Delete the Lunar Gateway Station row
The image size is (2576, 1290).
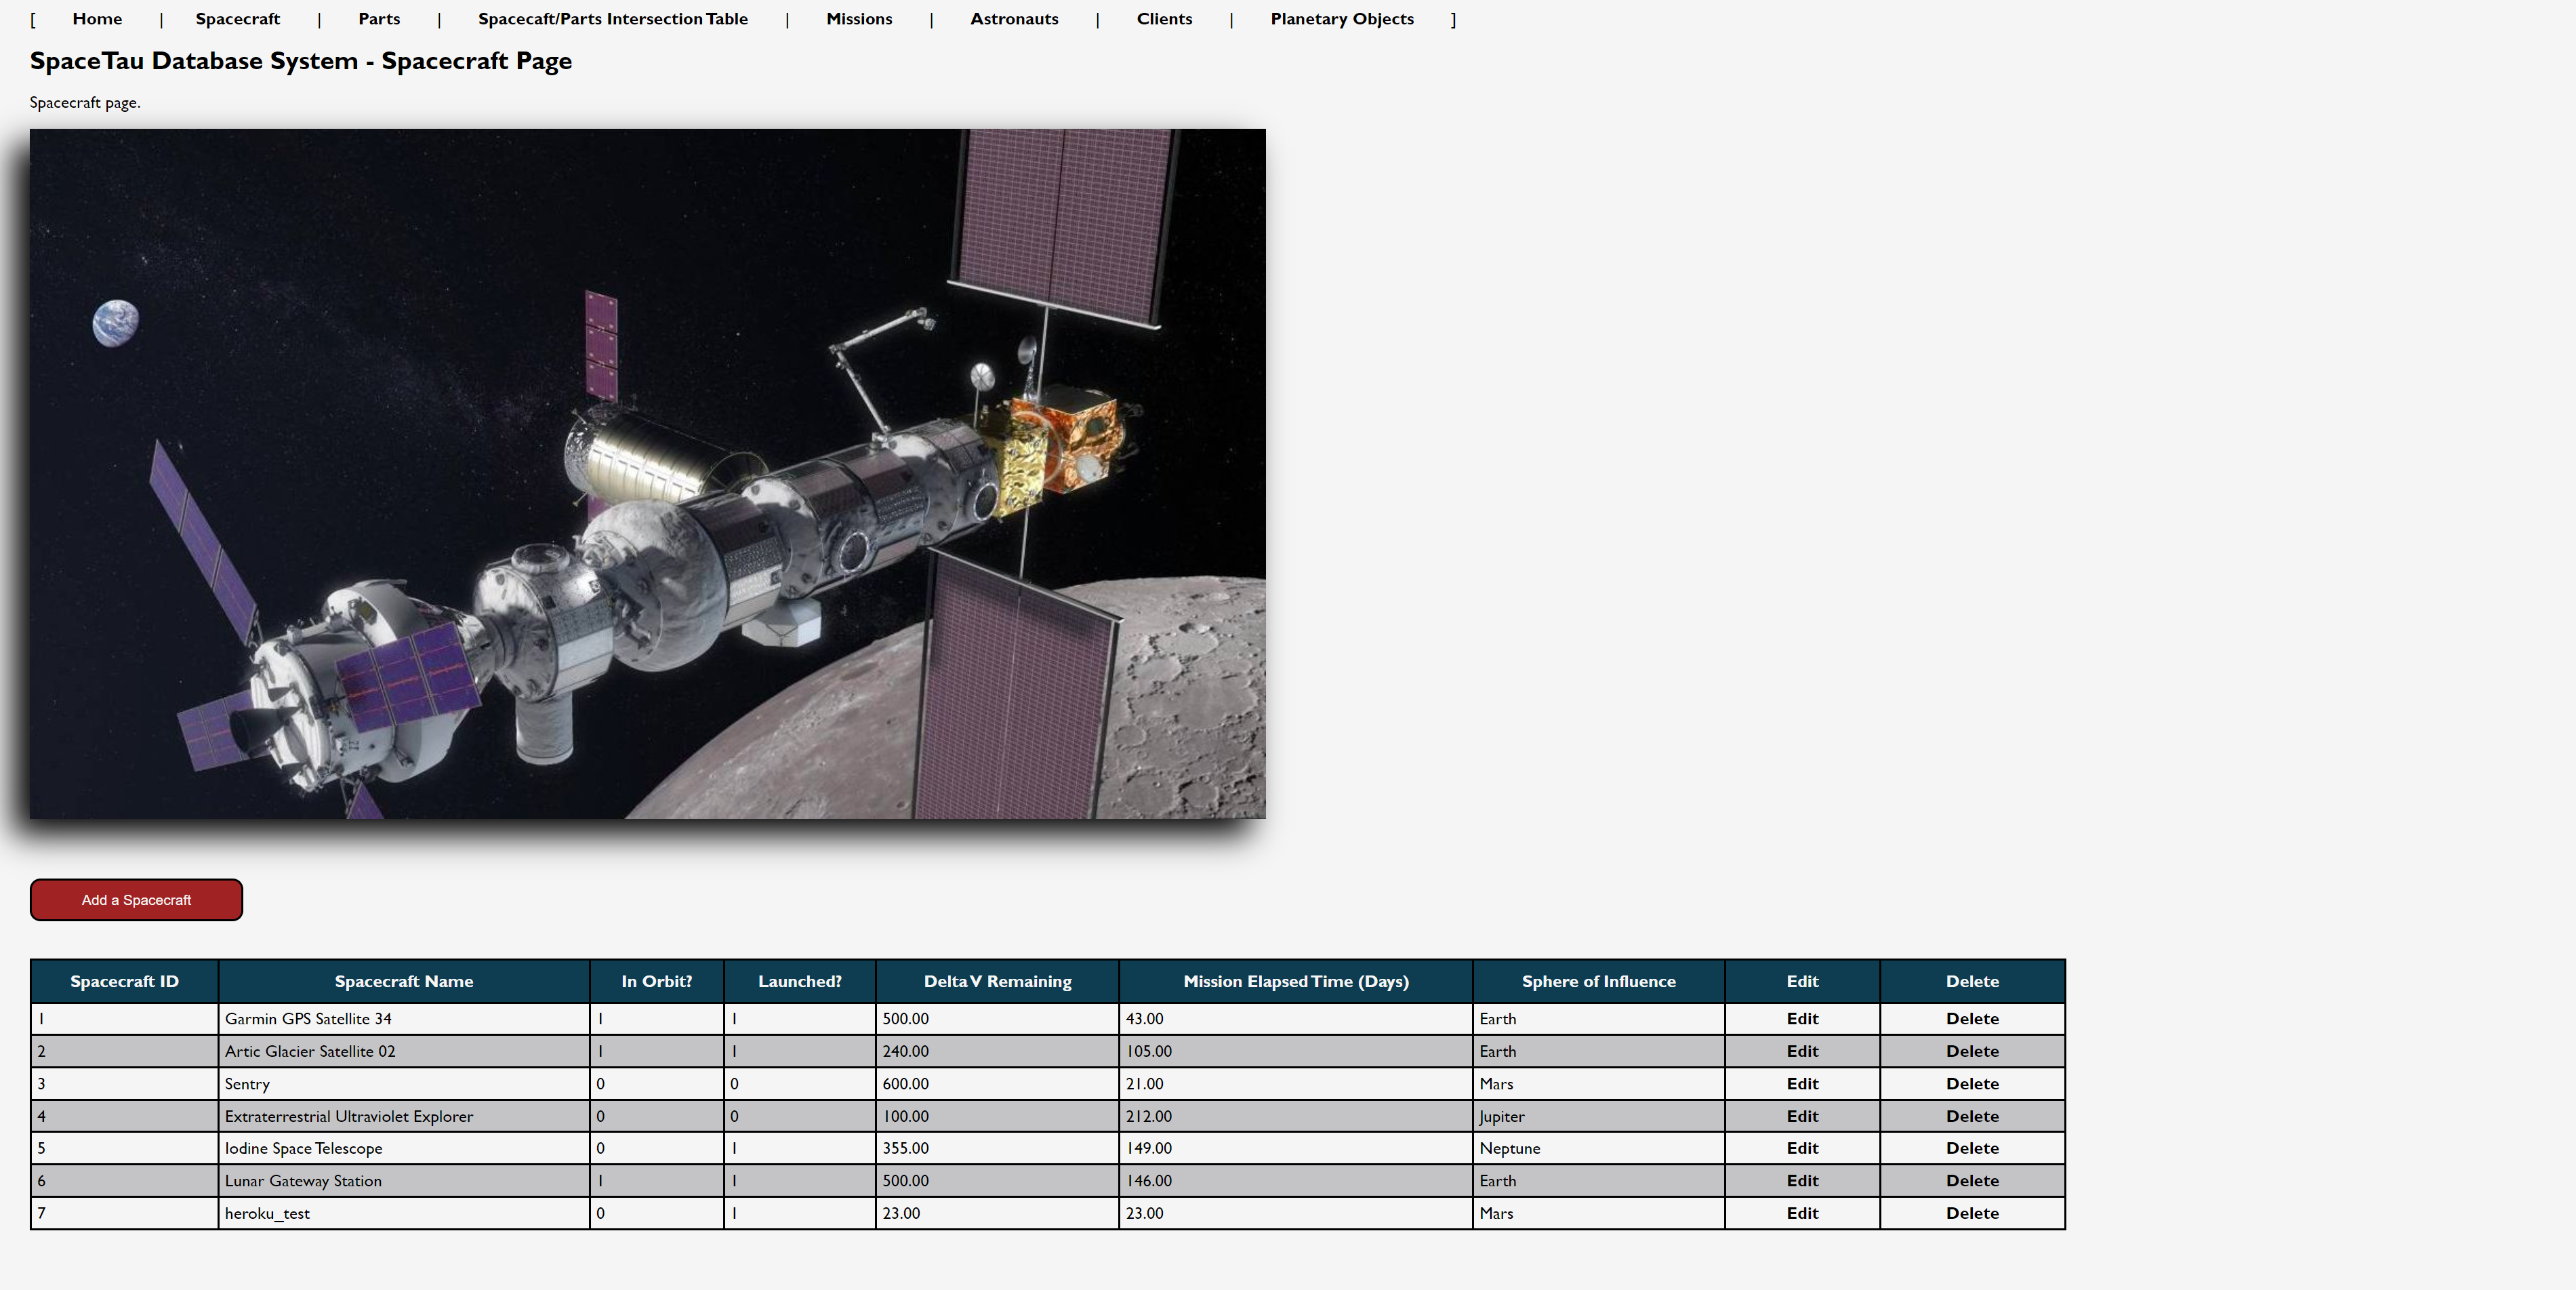coord(1972,1181)
